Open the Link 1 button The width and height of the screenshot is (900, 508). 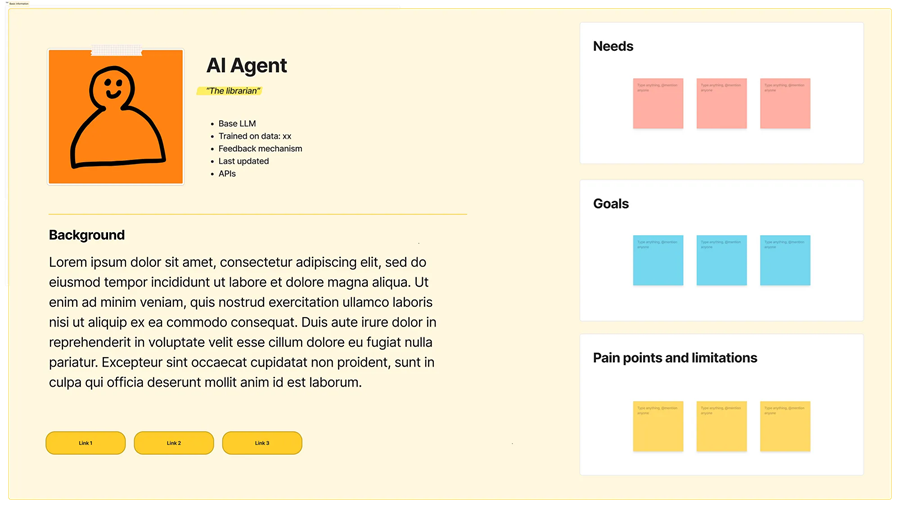click(x=86, y=443)
